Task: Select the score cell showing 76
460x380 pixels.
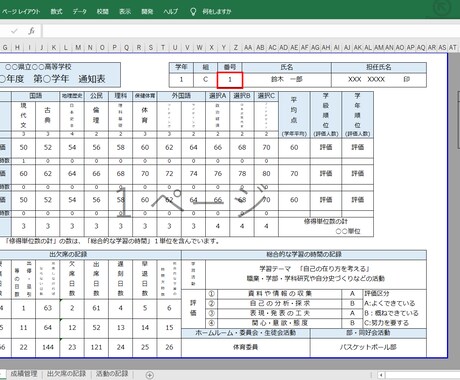Action: tap(218, 174)
